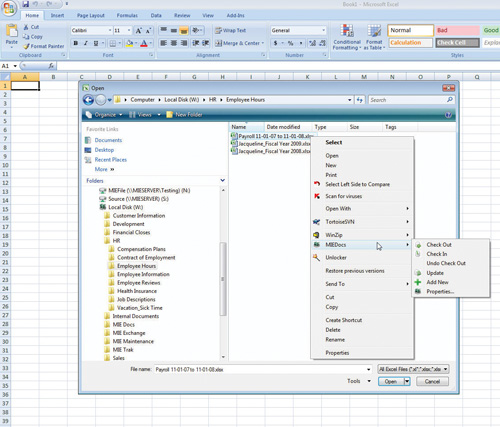500x427 pixels.
Task: Toggle Middle Align in Alignment group
Action: click(174, 31)
